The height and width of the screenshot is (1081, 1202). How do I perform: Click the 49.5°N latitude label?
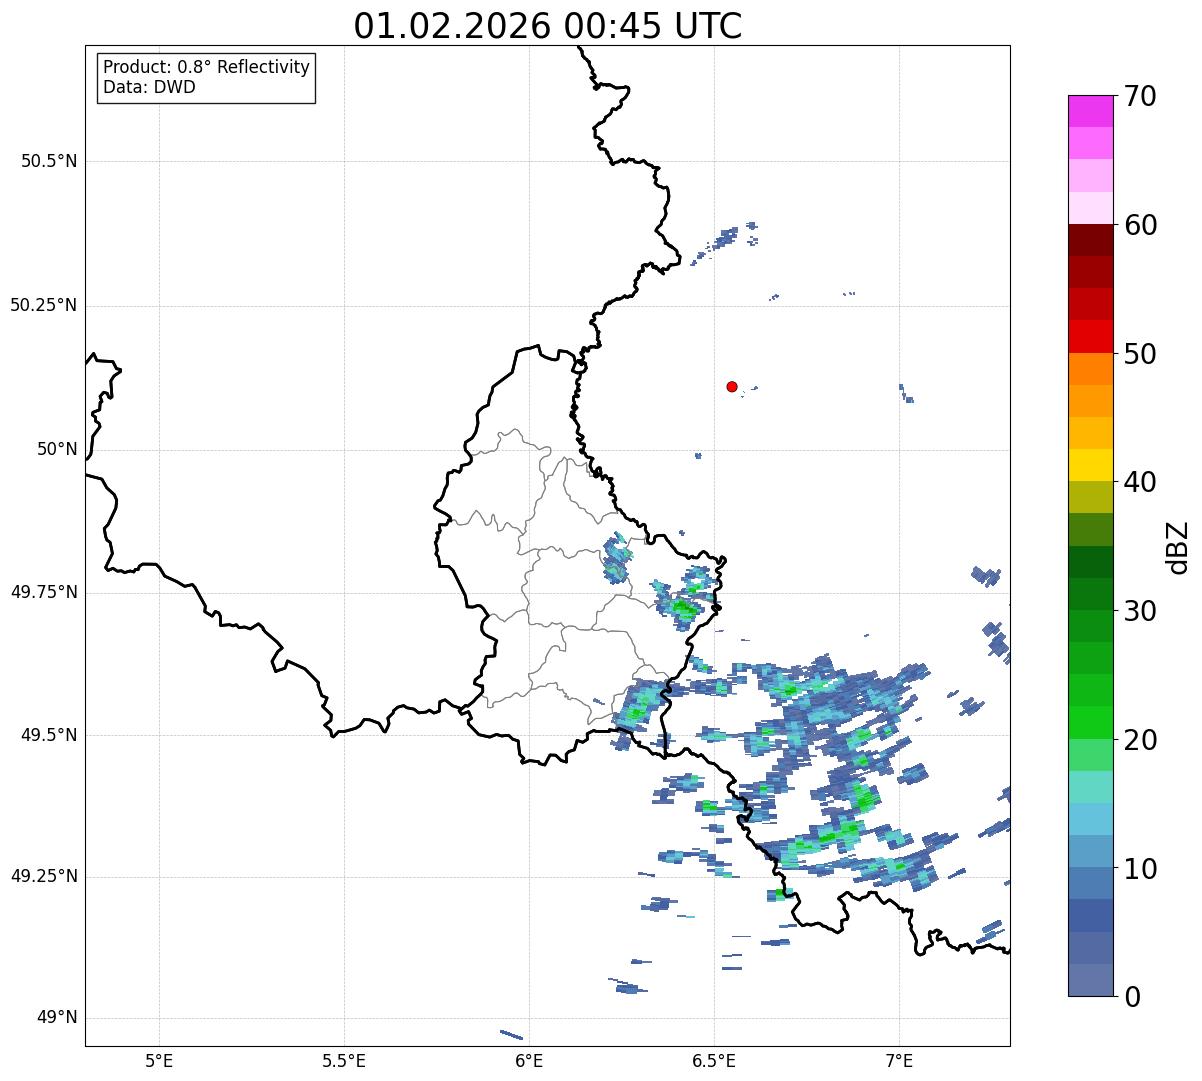tap(49, 735)
